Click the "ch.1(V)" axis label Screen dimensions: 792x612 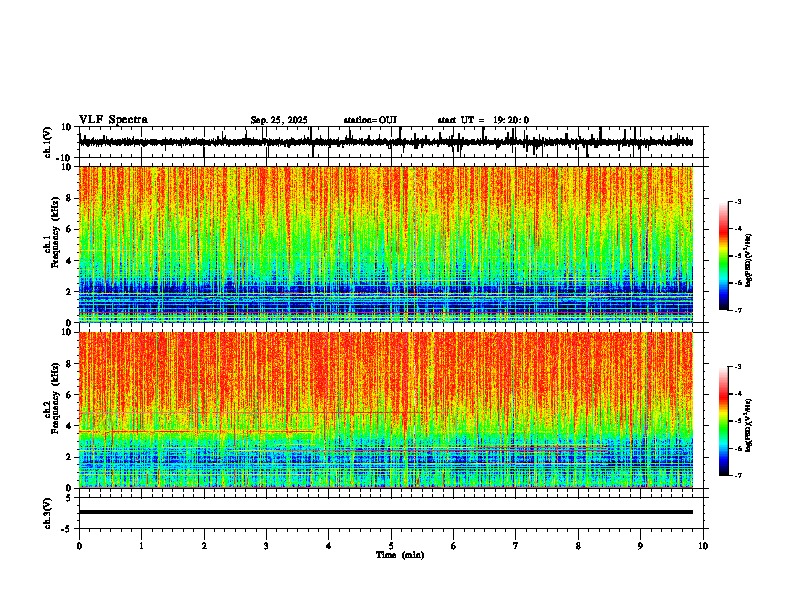tap(48, 142)
